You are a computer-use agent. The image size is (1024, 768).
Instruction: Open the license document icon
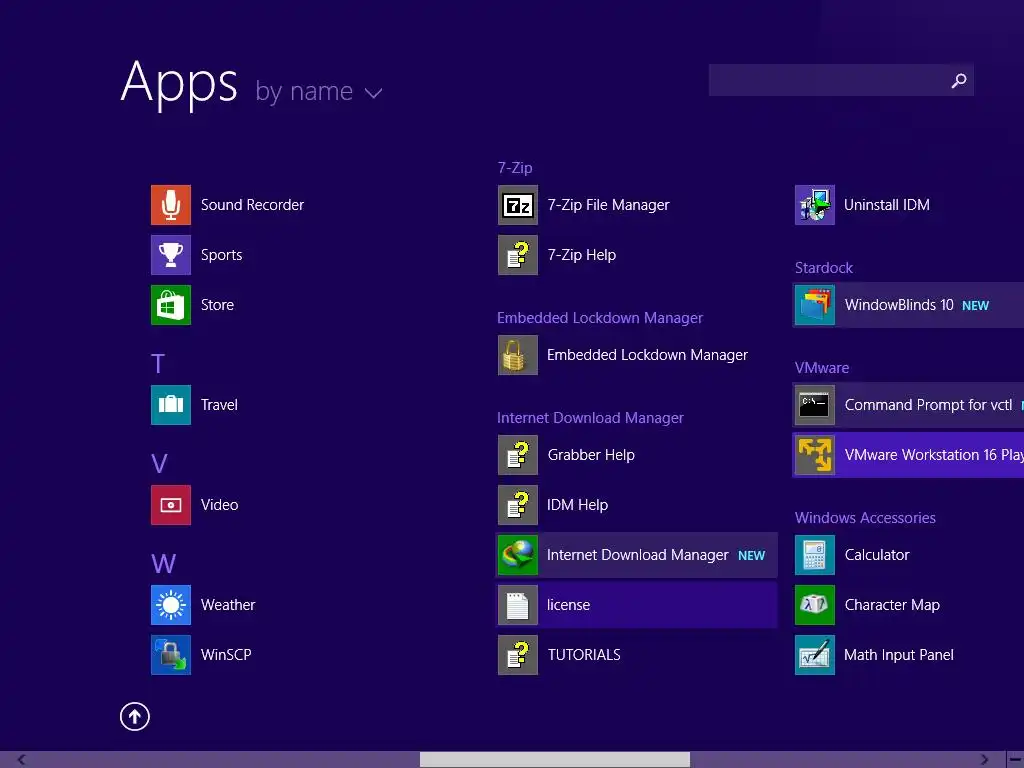click(x=517, y=605)
